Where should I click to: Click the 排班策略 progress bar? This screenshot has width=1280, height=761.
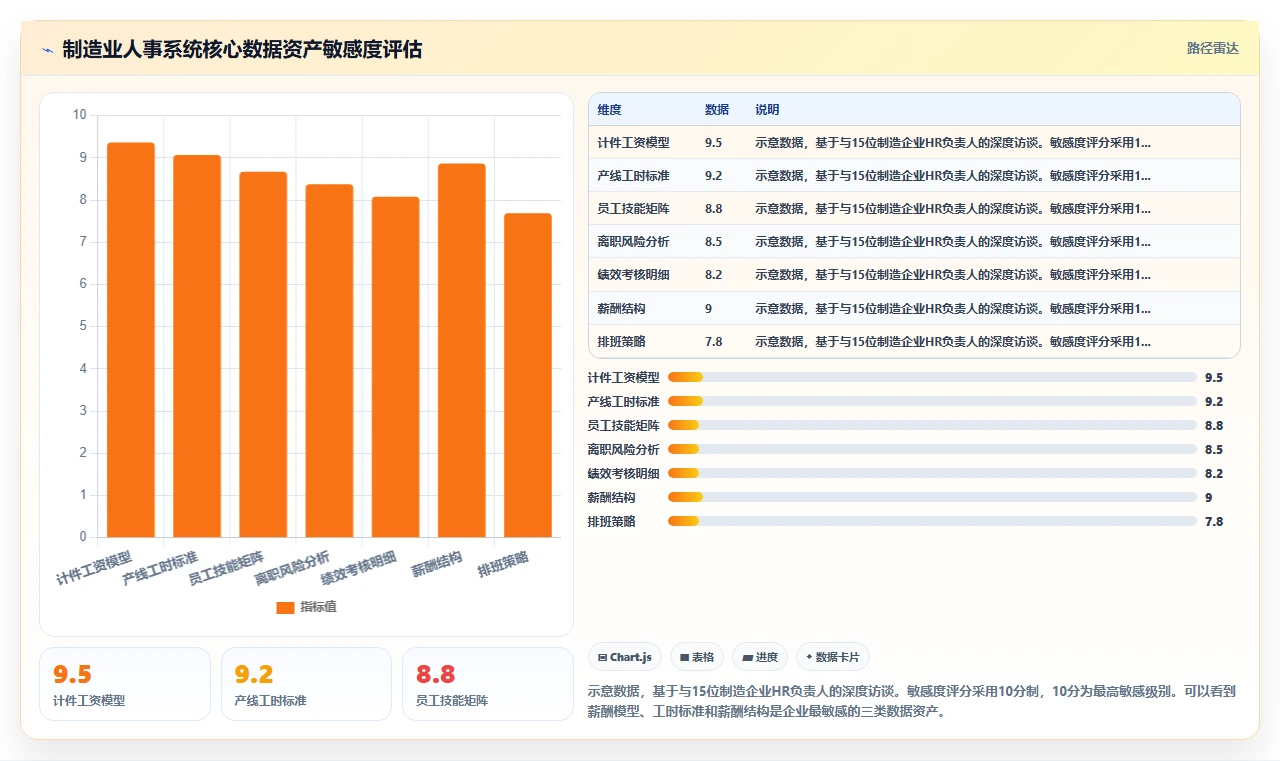click(932, 521)
